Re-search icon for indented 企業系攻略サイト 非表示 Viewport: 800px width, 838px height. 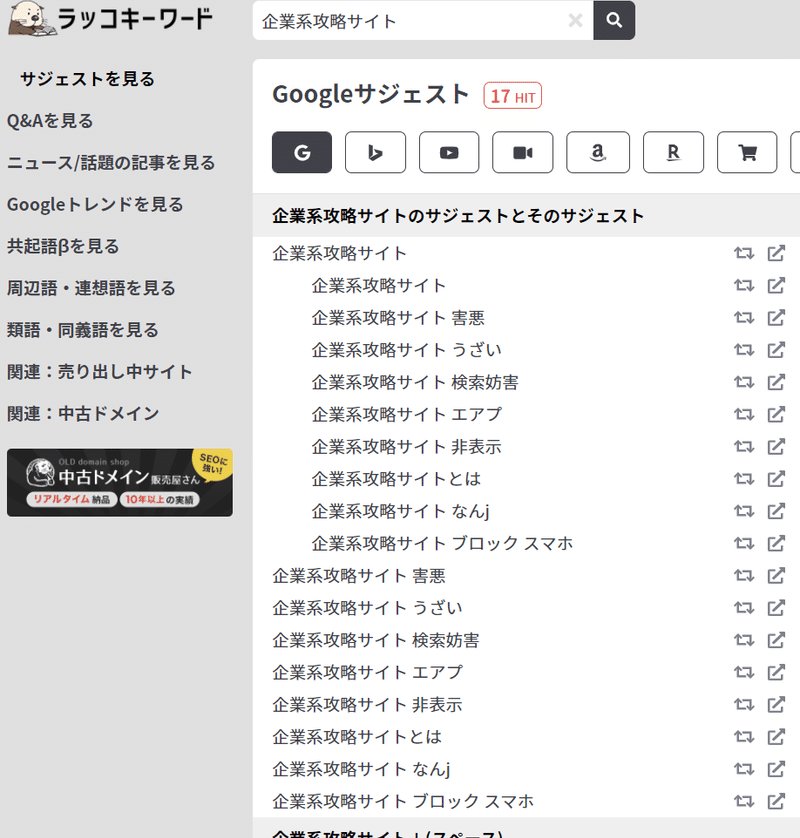[744, 447]
